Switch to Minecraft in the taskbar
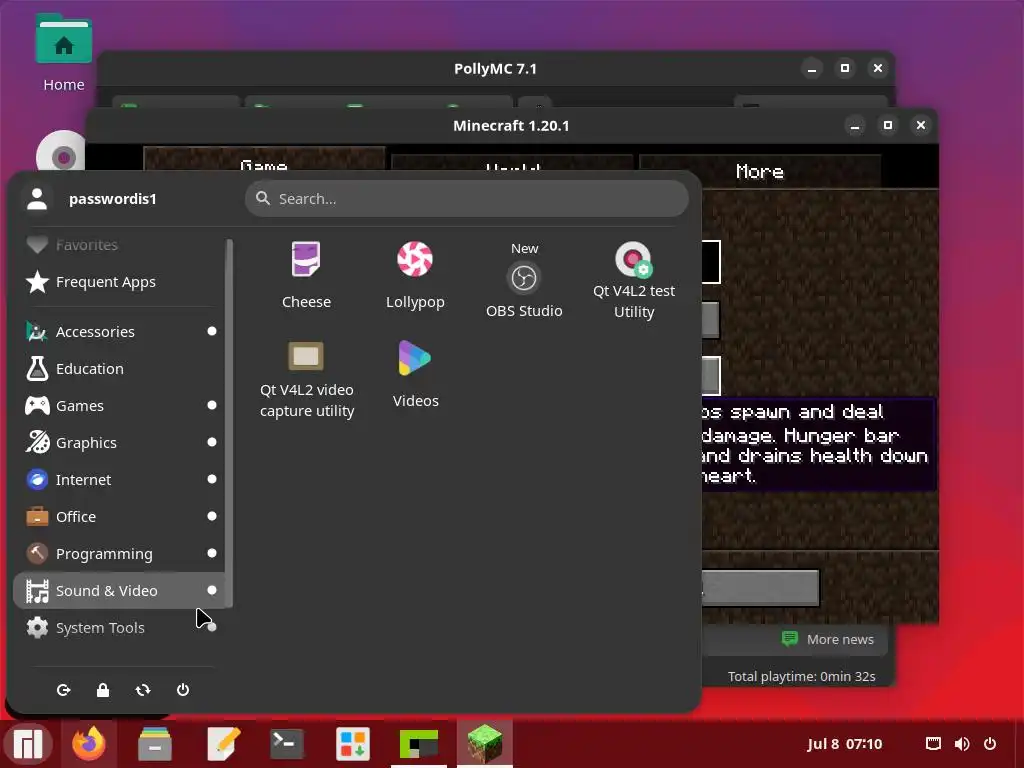The width and height of the screenshot is (1024, 768). (485, 744)
